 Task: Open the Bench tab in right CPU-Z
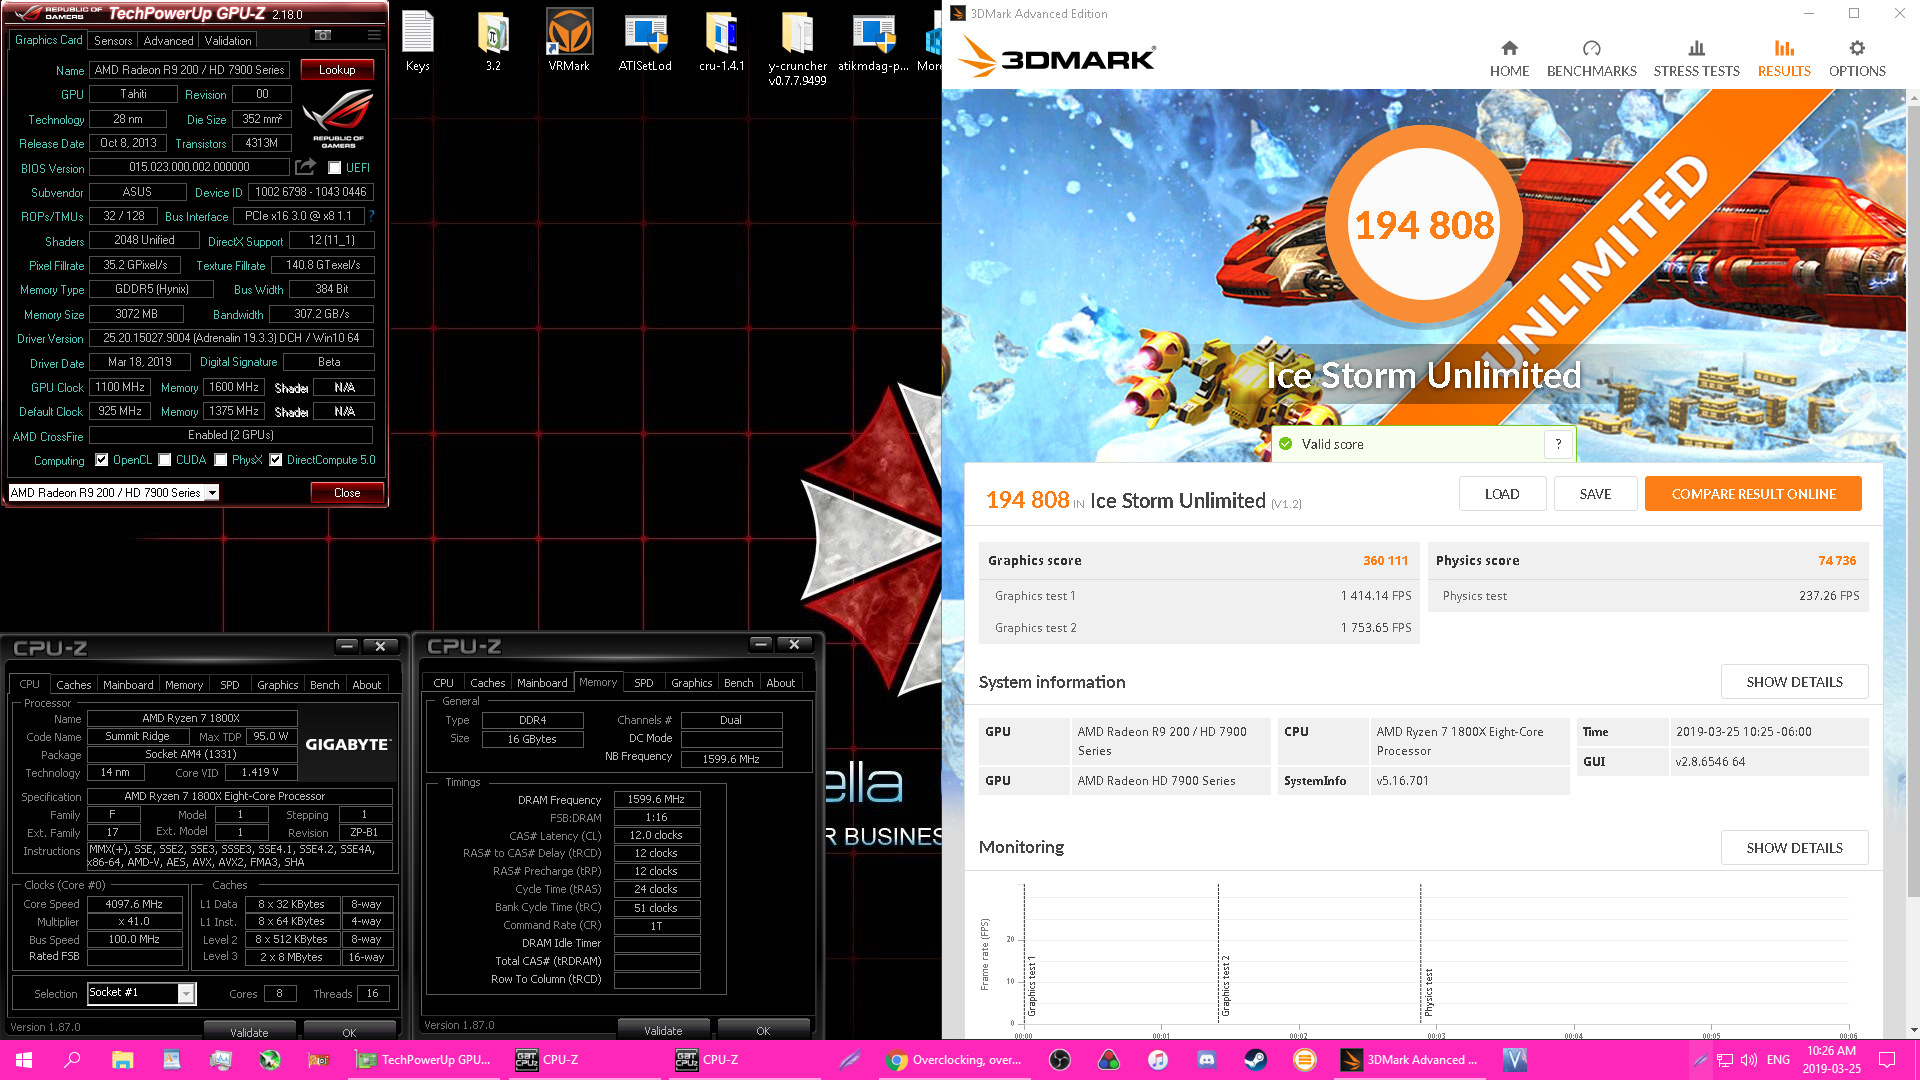pyautogui.click(x=739, y=683)
